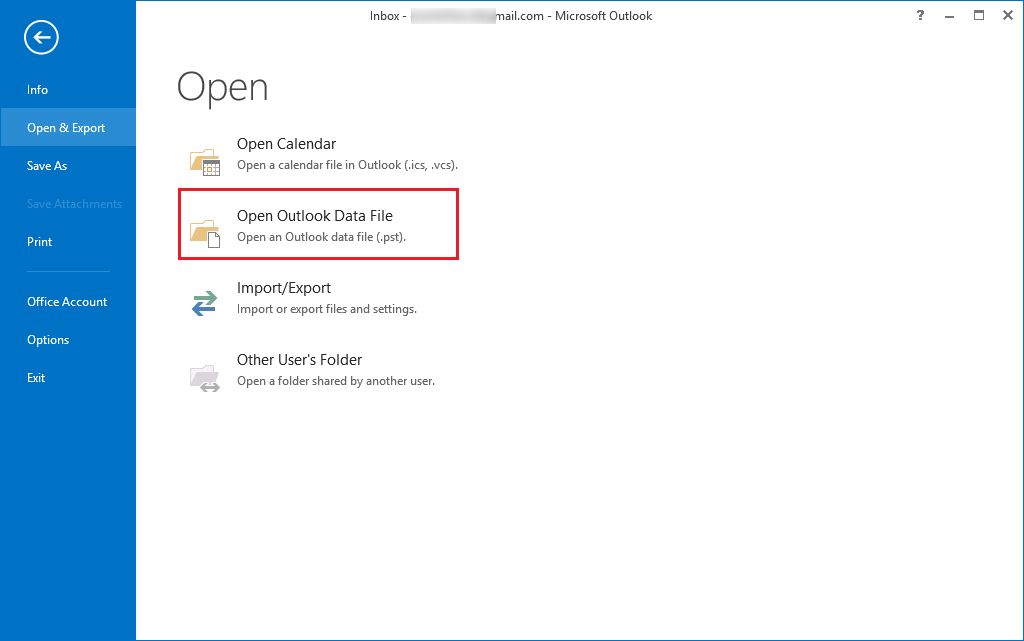Select the Open & Export tab
Viewport: 1024px width, 641px height.
[x=66, y=128]
